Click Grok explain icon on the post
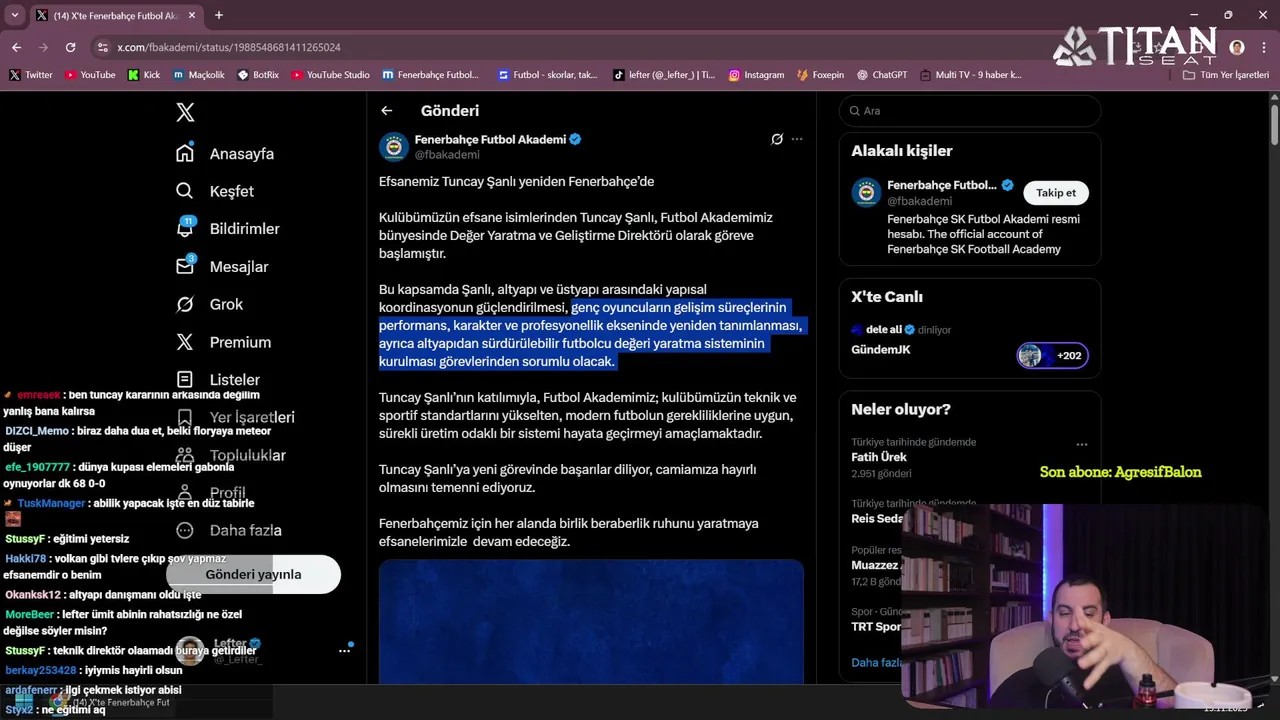The height and width of the screenshot is (720, 1280). coord(777,139)
